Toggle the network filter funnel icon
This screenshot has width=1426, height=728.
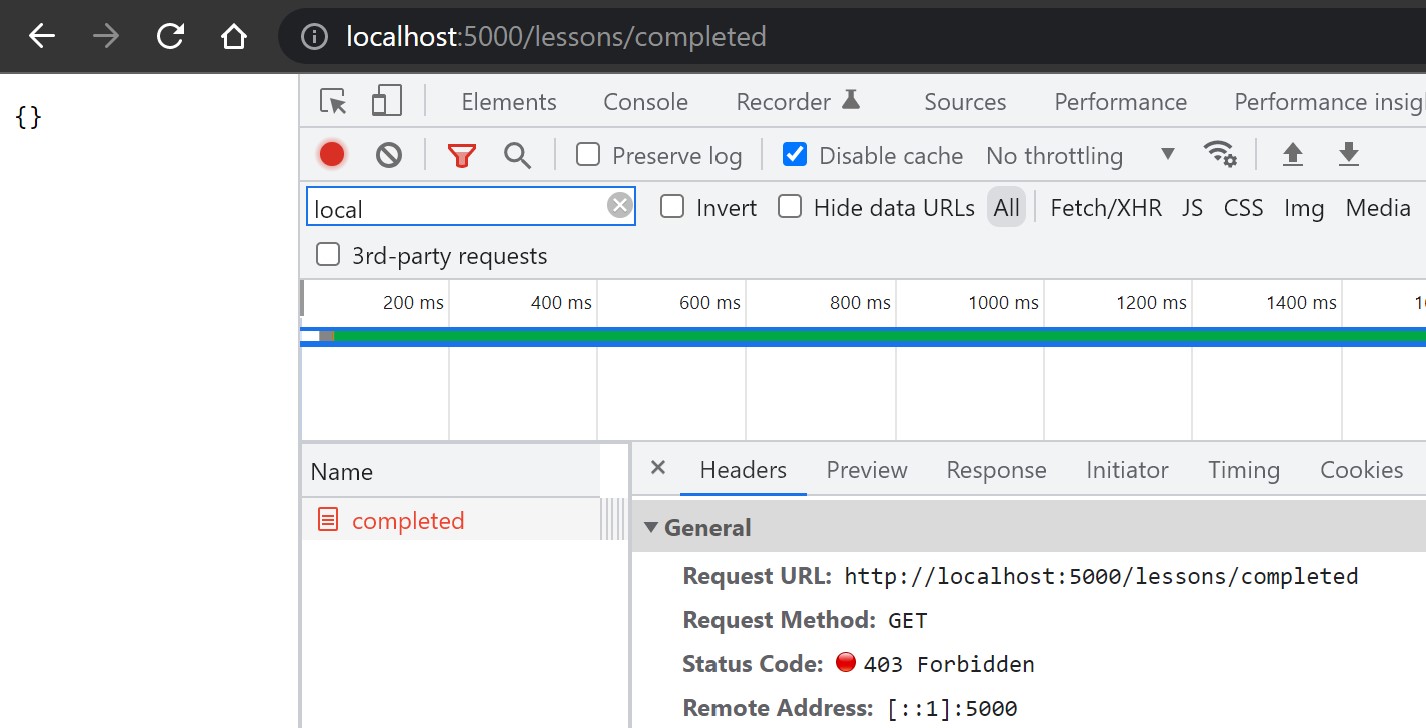(x=461, y=155)
